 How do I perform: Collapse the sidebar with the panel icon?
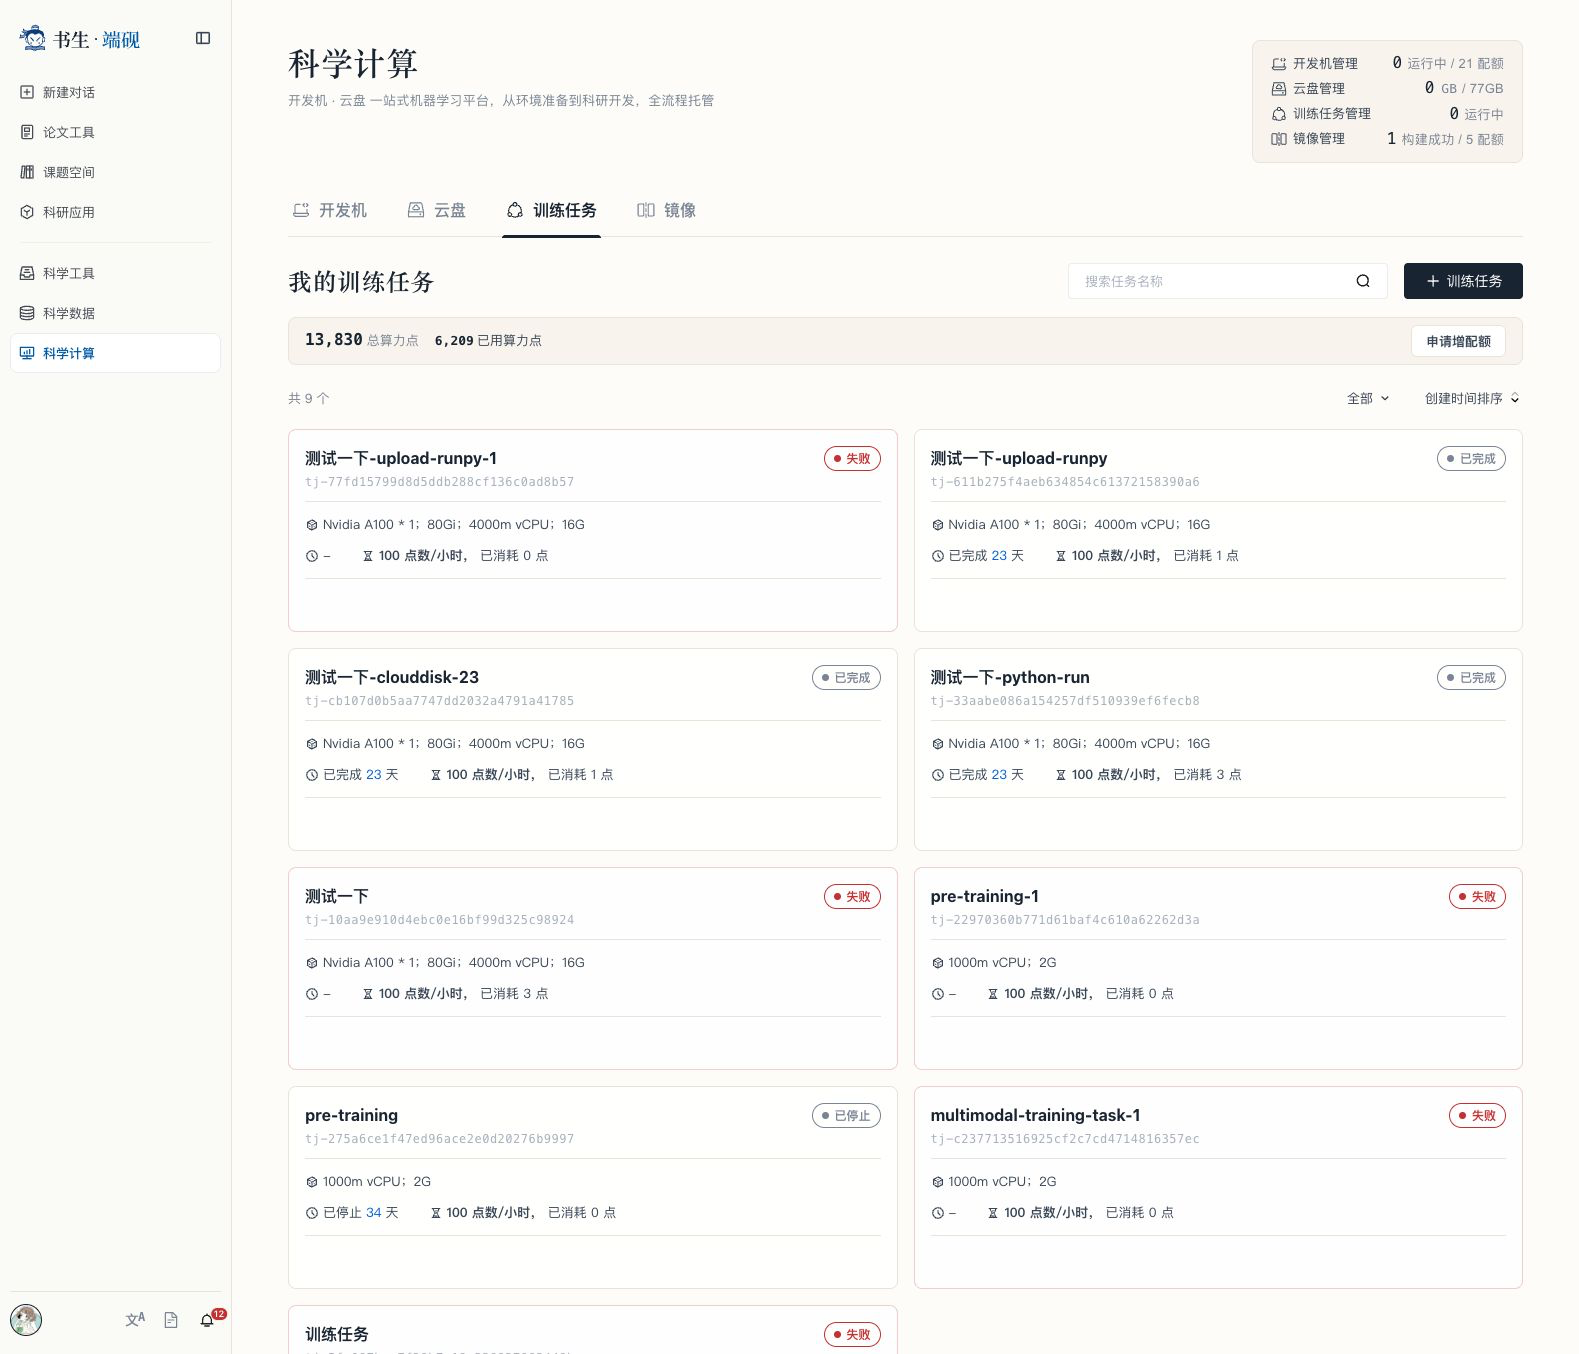tap(203, 38)
